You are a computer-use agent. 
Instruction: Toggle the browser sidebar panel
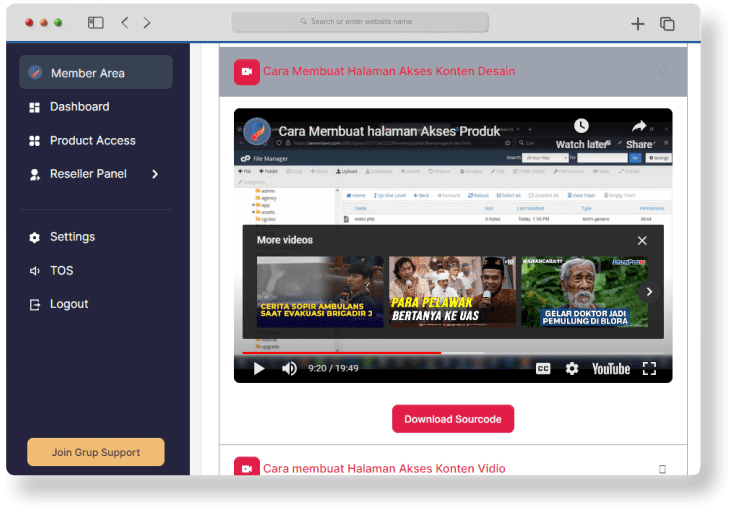pyautogui.click(x=96, y=22)
